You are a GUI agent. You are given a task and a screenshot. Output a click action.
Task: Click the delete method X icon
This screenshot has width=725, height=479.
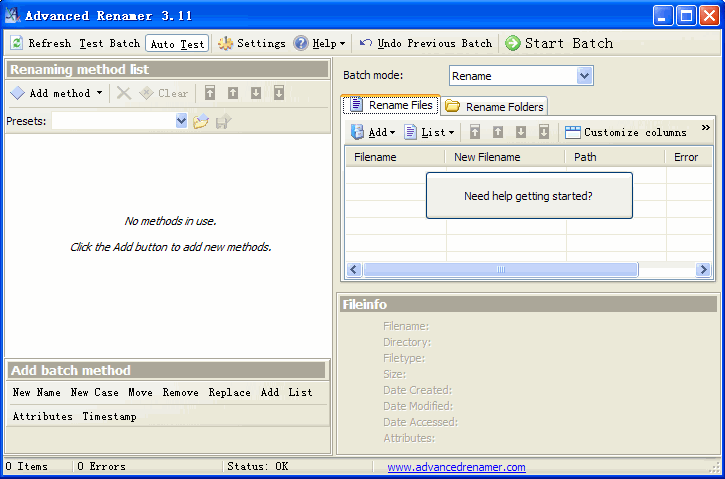(123, 93)
